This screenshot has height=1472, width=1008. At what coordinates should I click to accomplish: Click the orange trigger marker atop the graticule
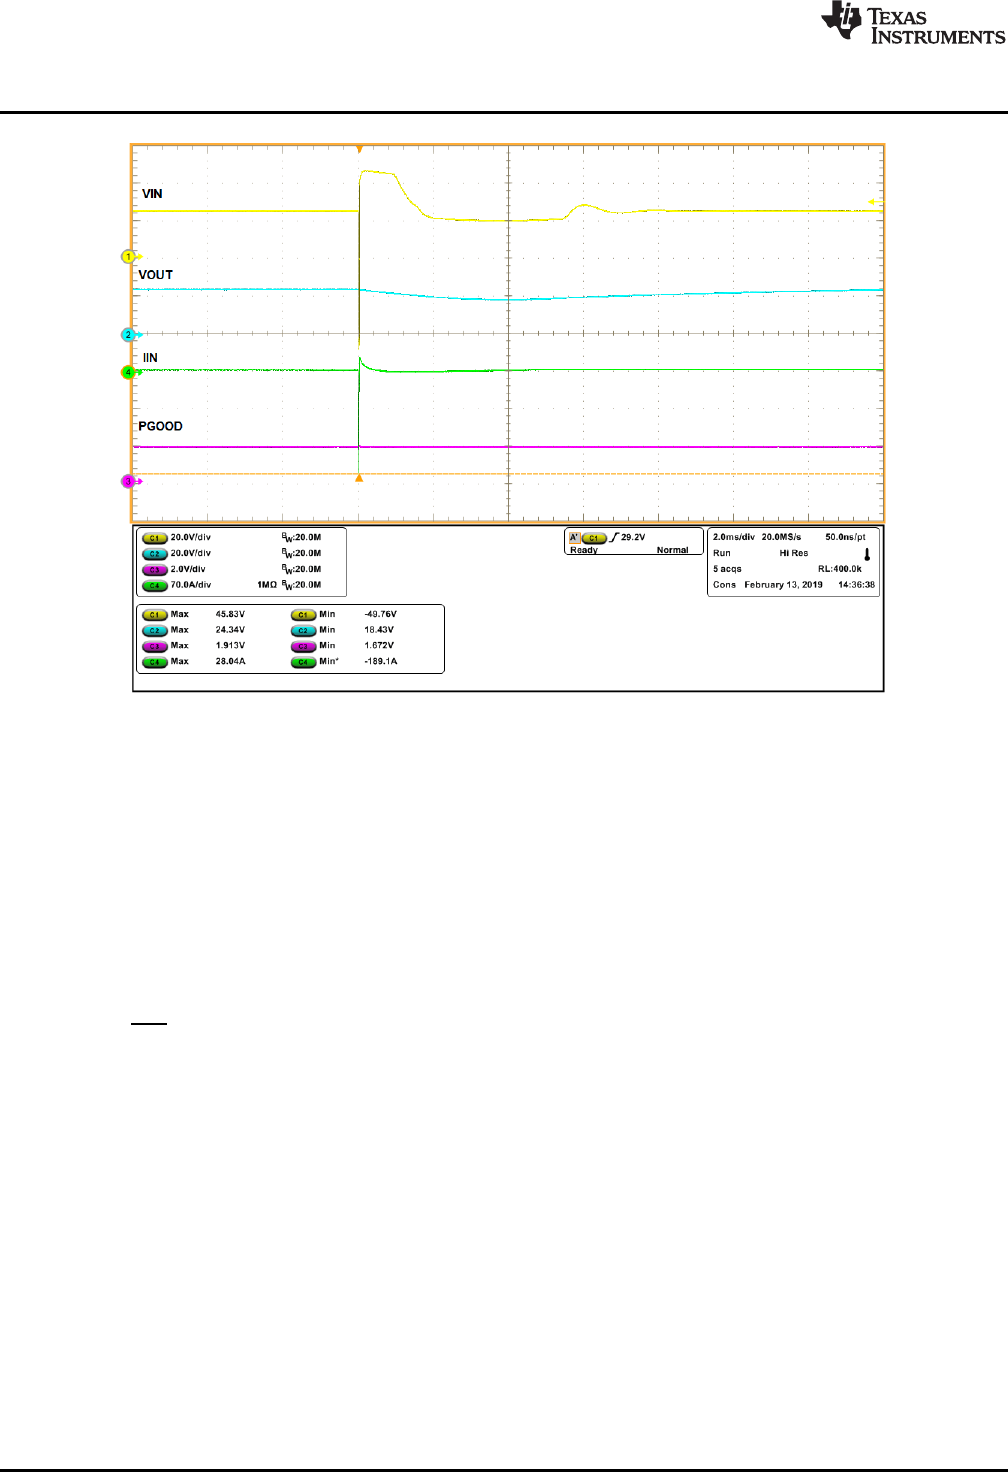pyautogui.click(x=359, y=149)
